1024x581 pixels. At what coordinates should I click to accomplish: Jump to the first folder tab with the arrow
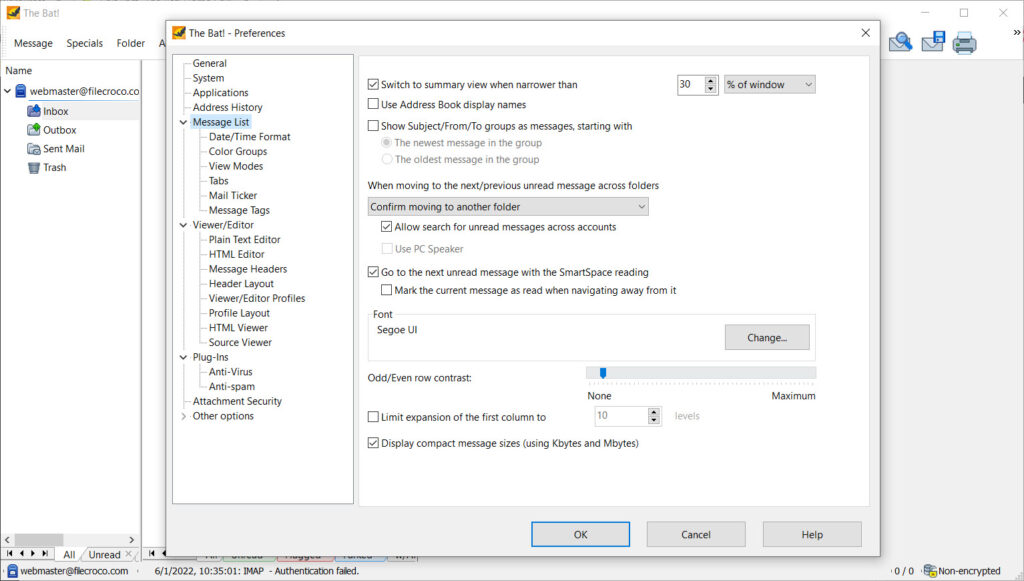pos(10,554)
